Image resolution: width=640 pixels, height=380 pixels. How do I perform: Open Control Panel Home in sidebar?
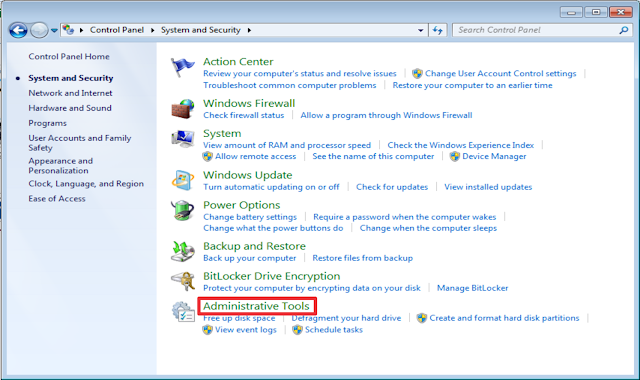pos(69,56)
